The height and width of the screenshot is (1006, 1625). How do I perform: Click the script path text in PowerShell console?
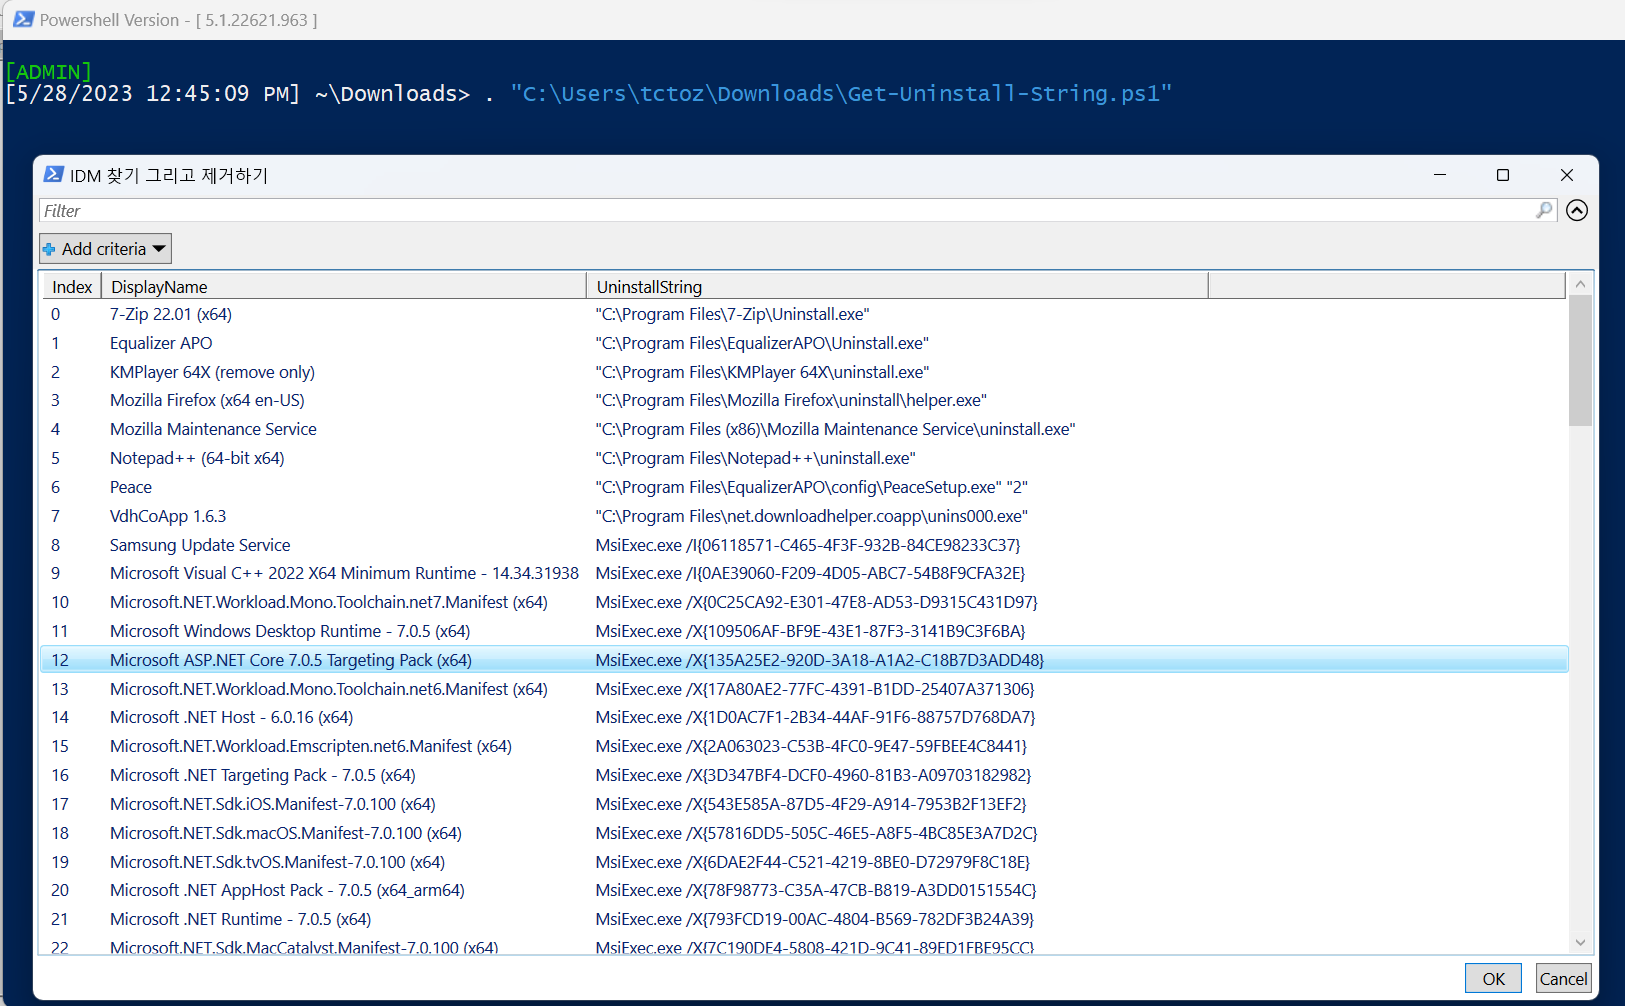tap(841, 93)
